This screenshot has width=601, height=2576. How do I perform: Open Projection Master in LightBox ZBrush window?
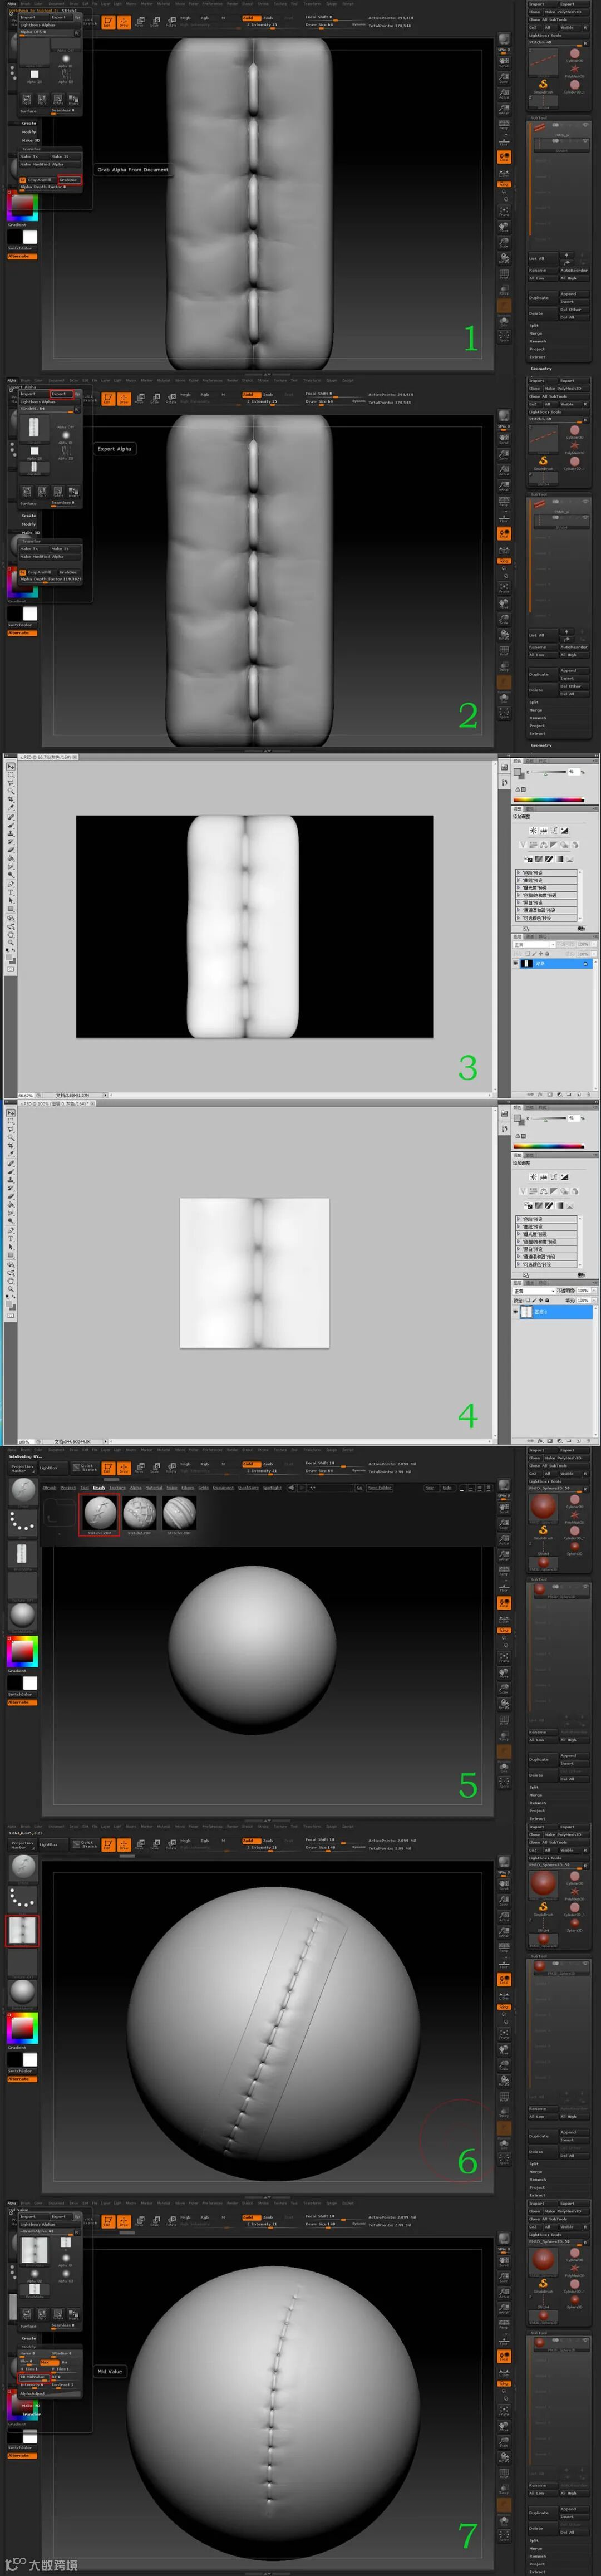22,1468
